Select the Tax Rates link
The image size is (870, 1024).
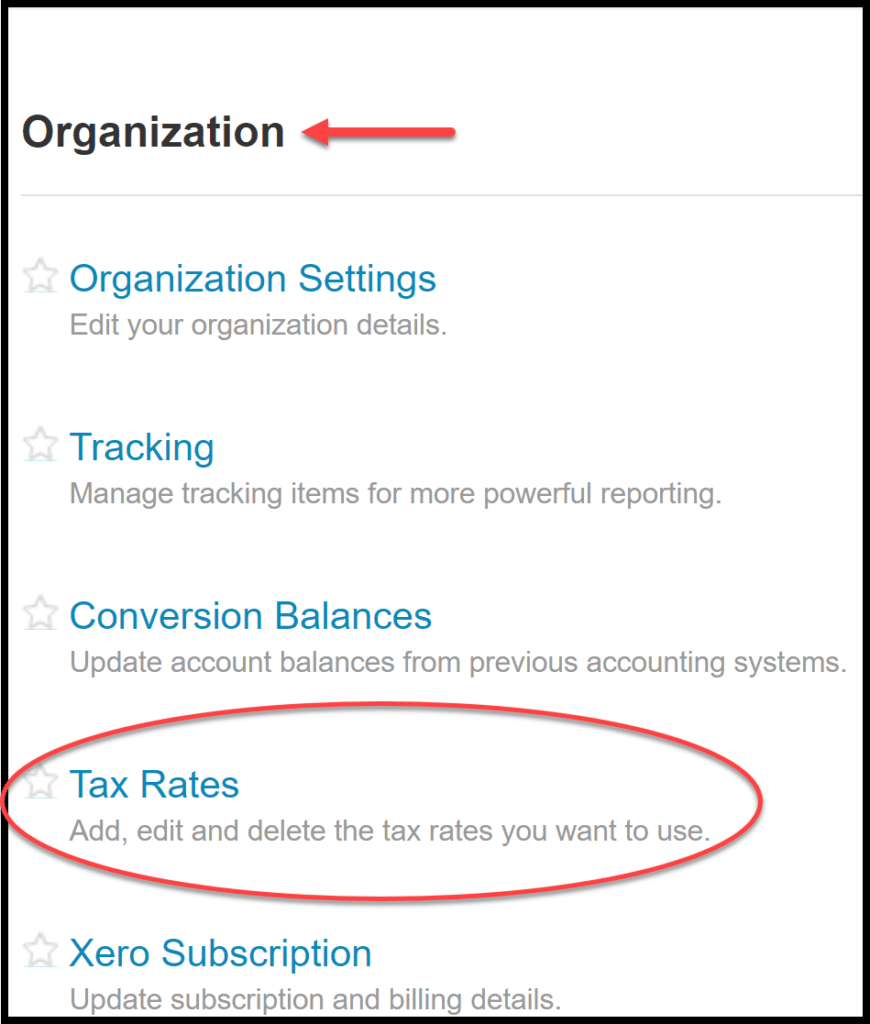pos(154,785)
